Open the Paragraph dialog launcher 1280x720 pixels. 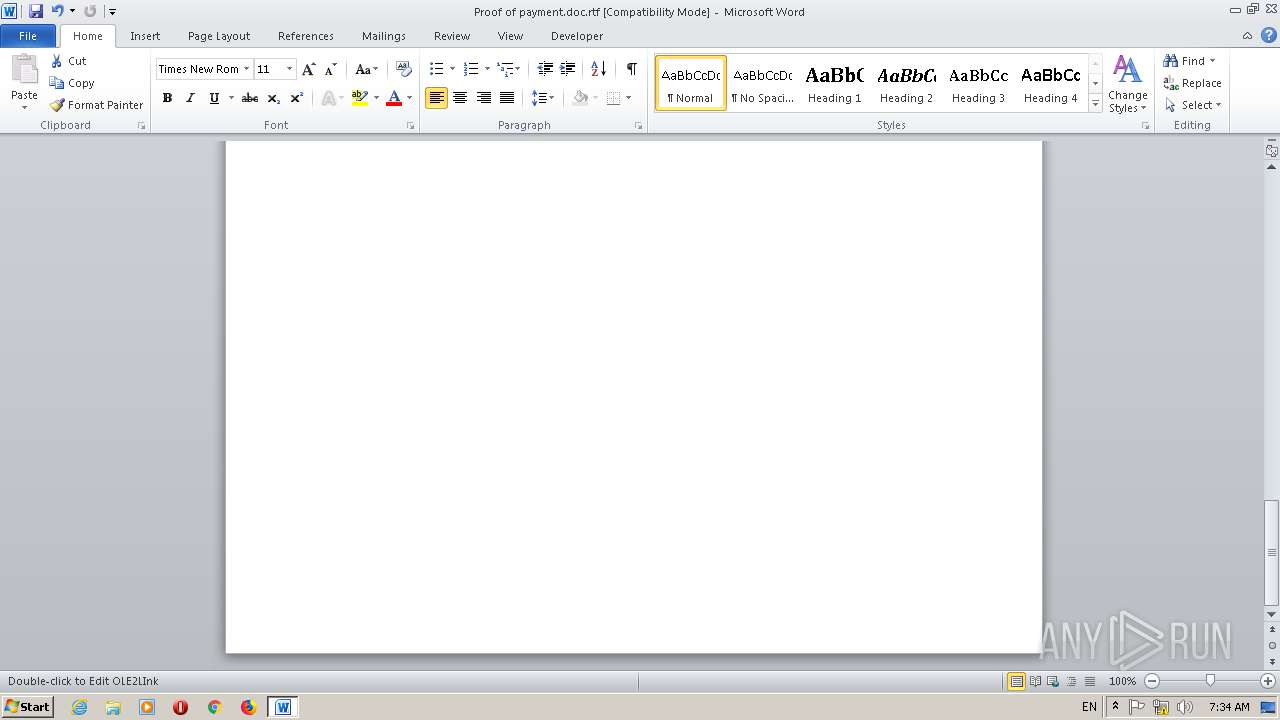(x=639, y=126)
